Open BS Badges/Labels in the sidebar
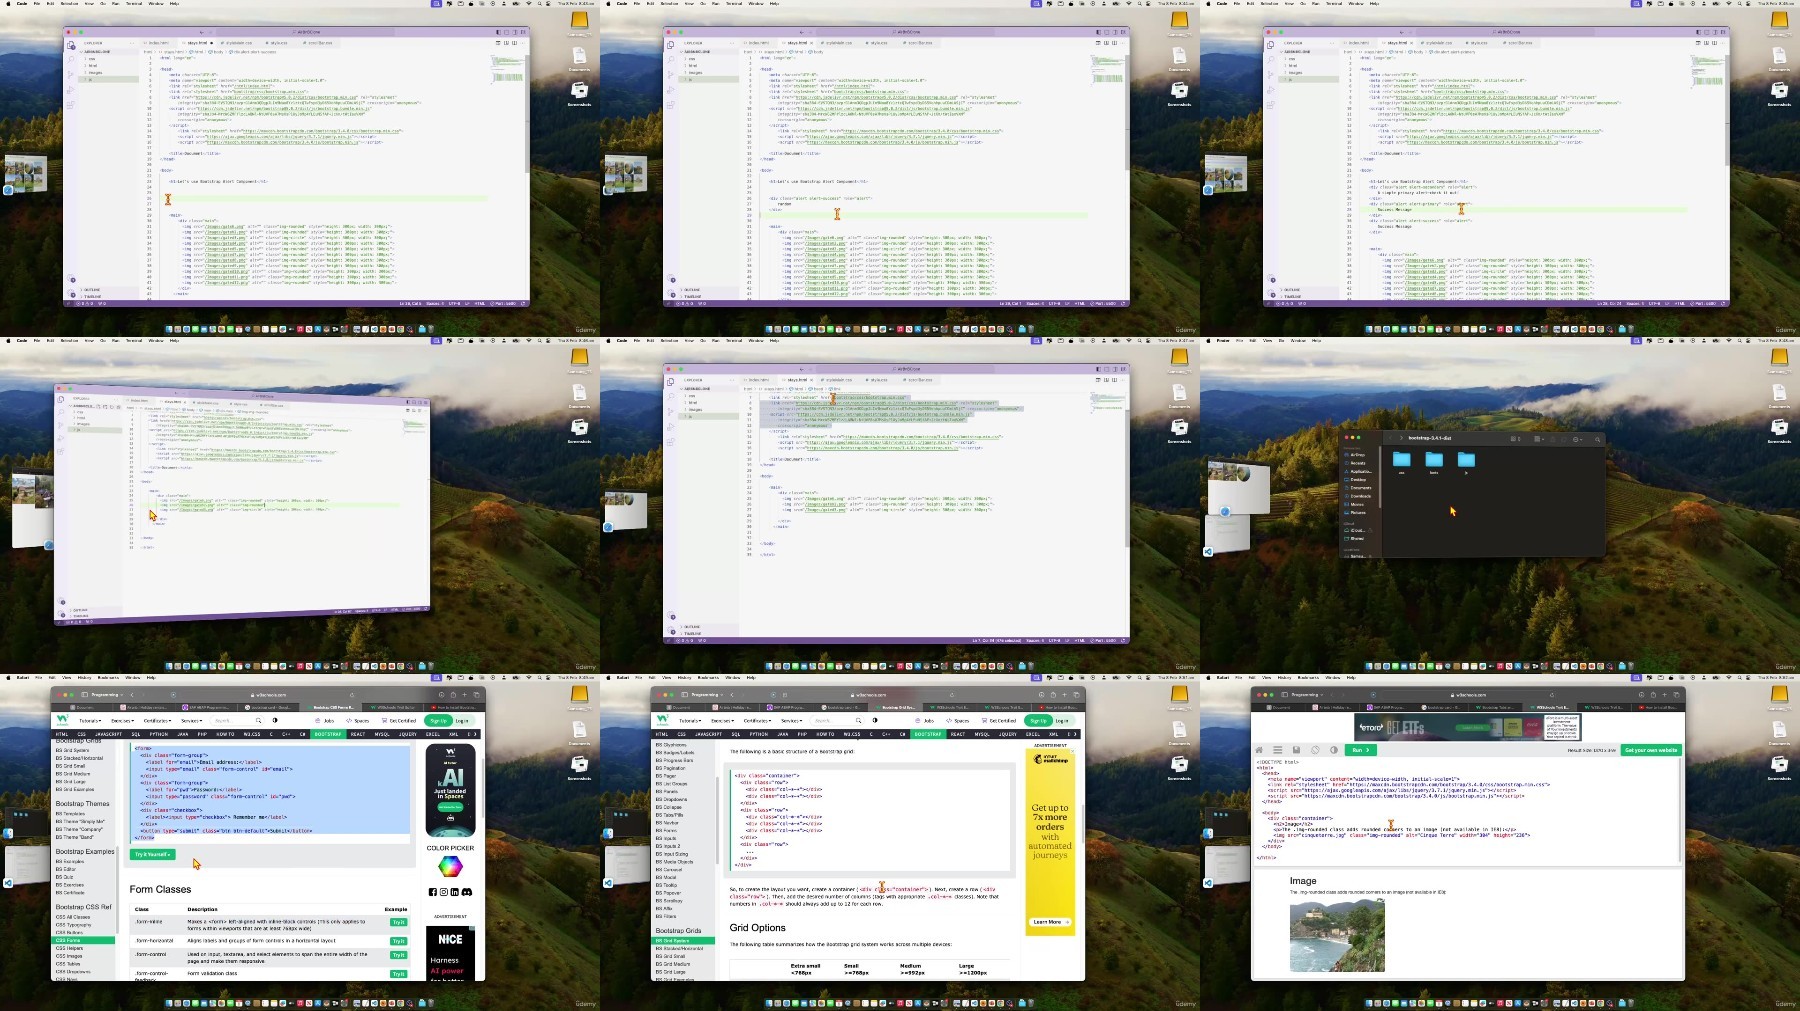The height and width of the screenshot is (1011, 1800). pyautogui.click(x=675, y=753)
